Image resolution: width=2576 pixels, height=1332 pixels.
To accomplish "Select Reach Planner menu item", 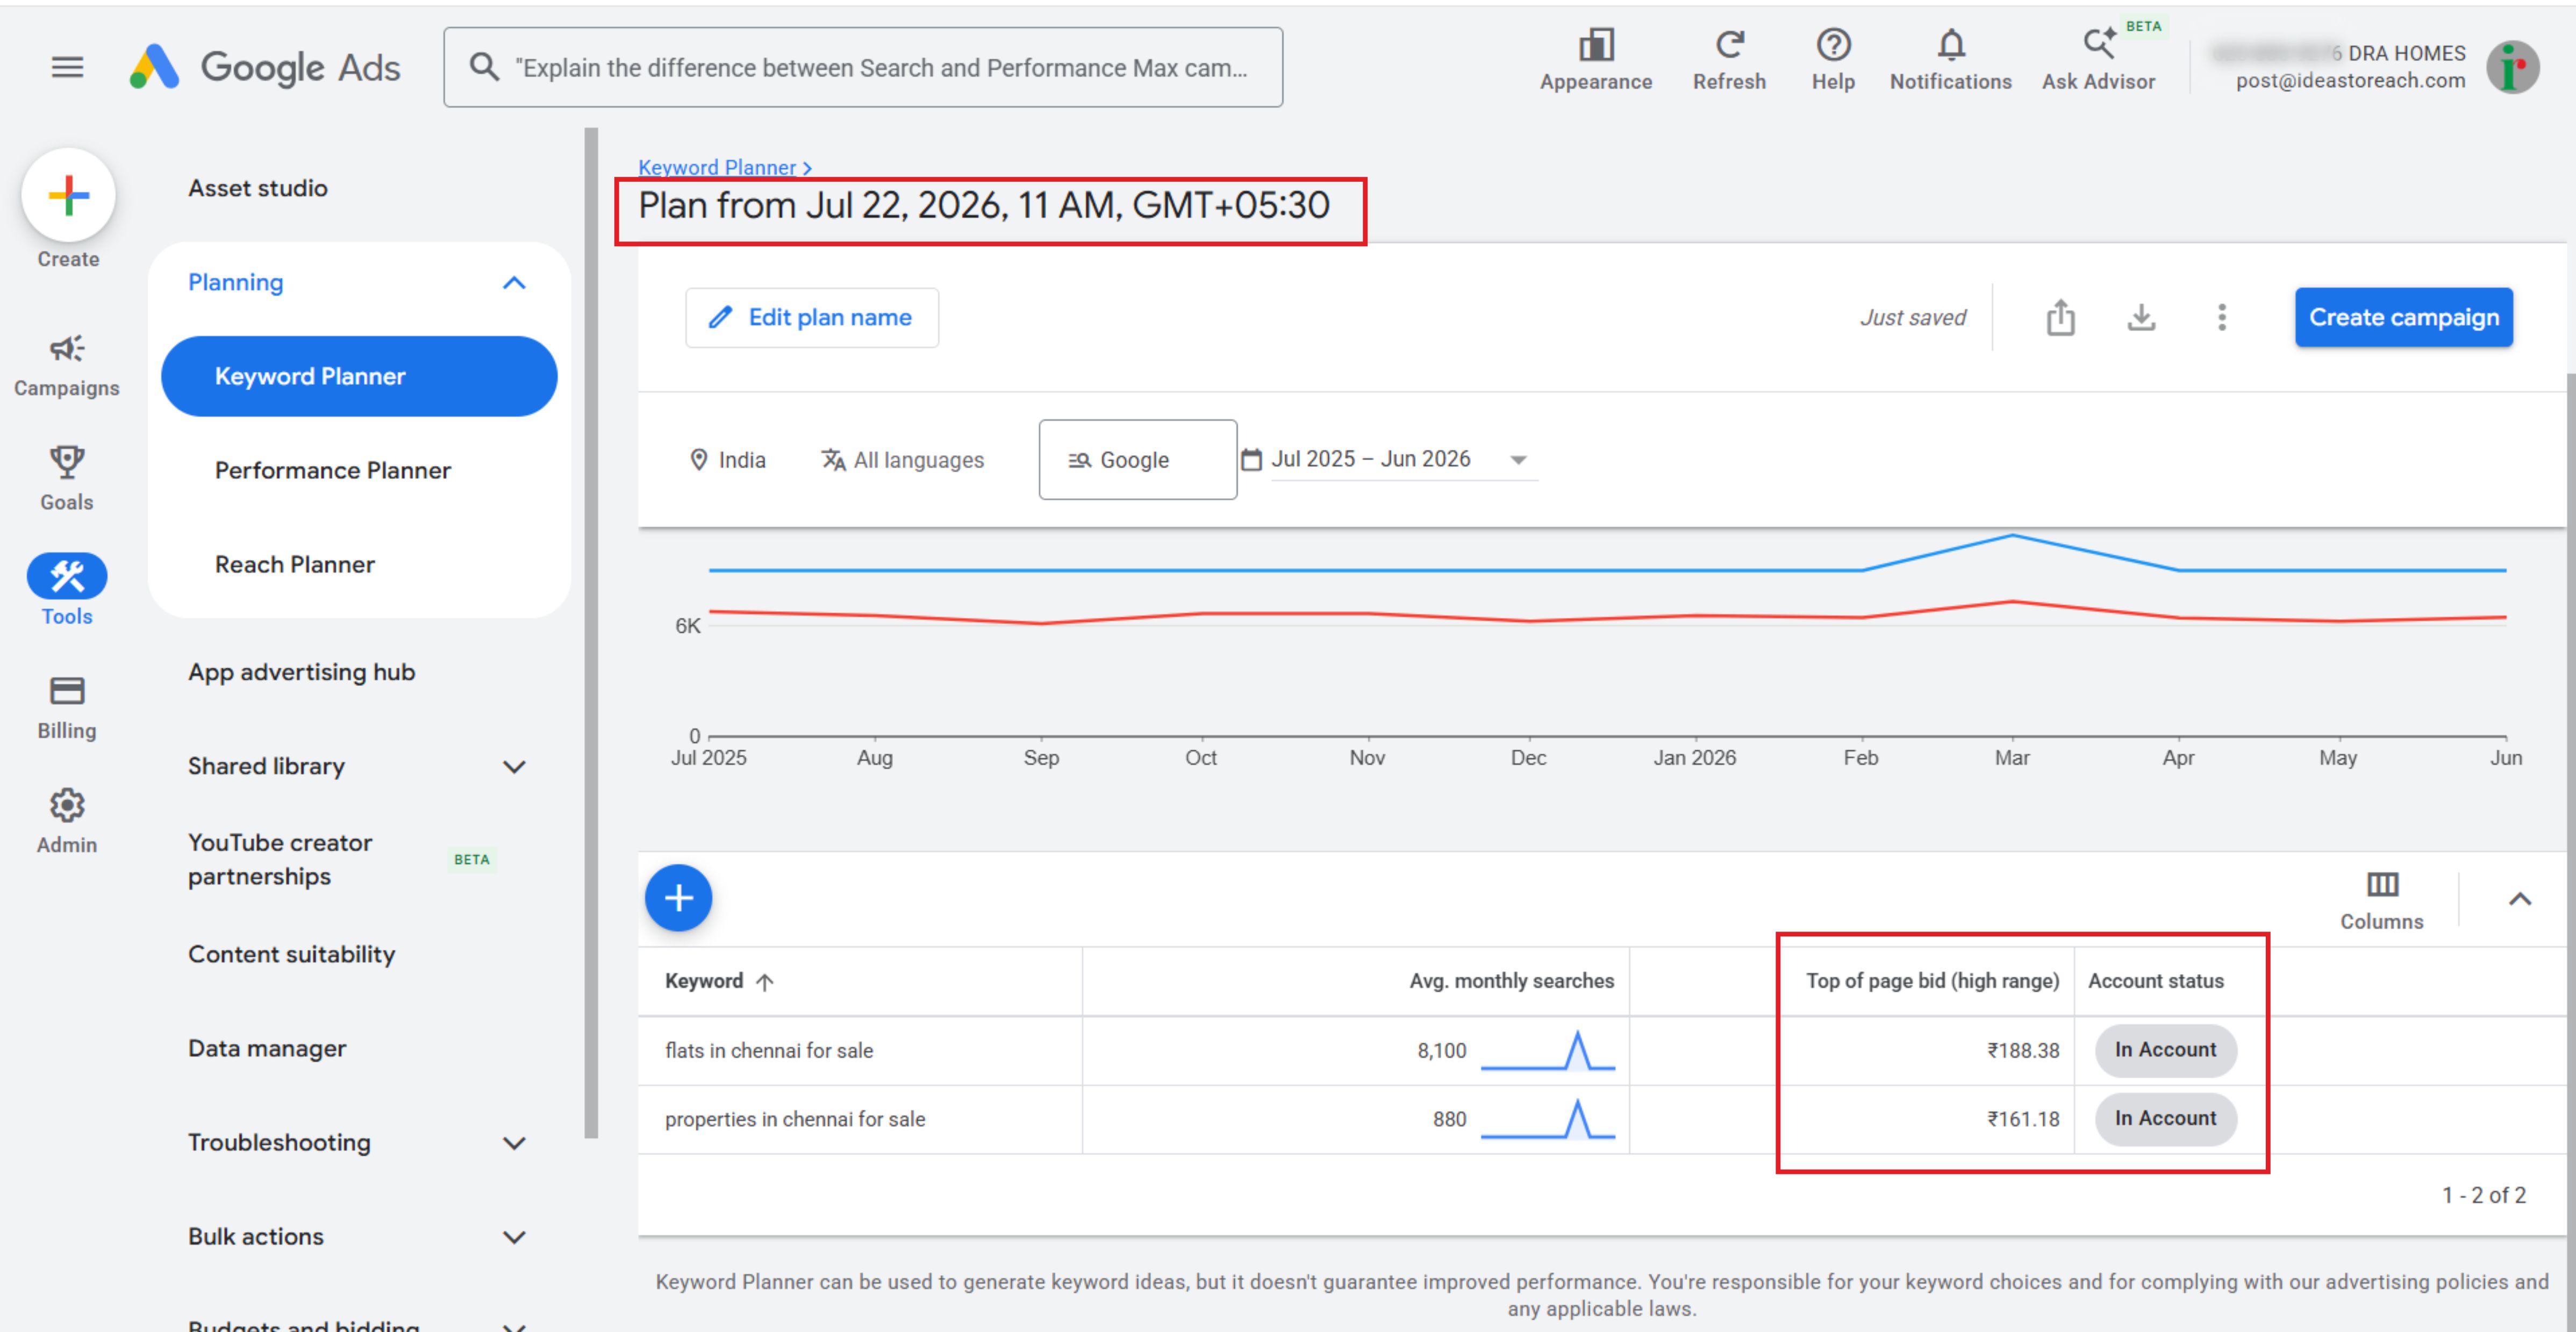I will [295, 564].
